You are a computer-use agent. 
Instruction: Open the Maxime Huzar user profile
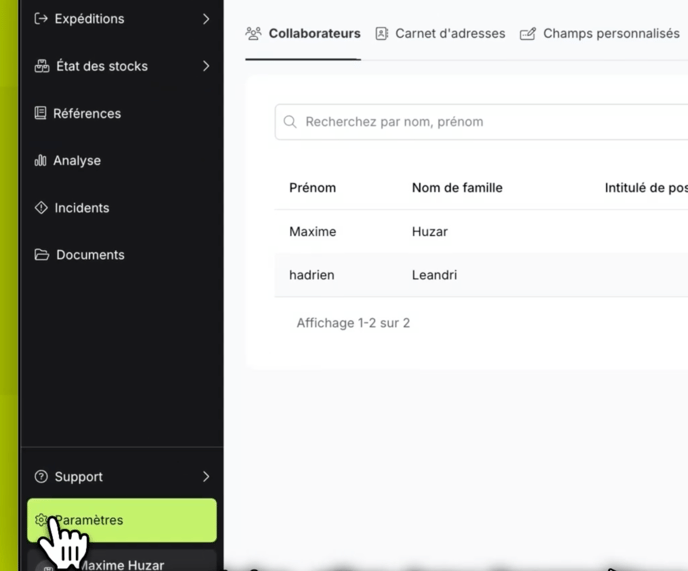pos(122,563)
